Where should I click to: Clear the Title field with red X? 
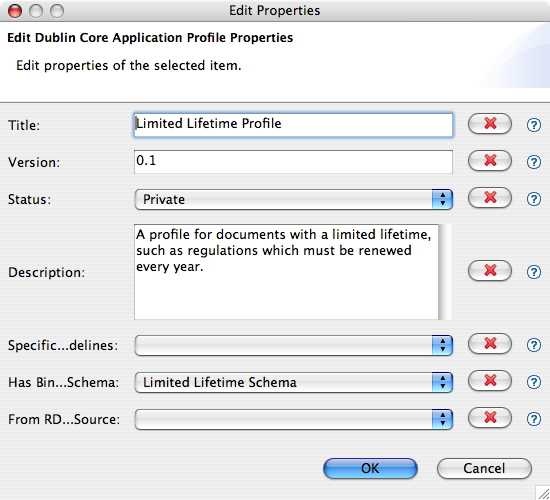coord(490,124)
